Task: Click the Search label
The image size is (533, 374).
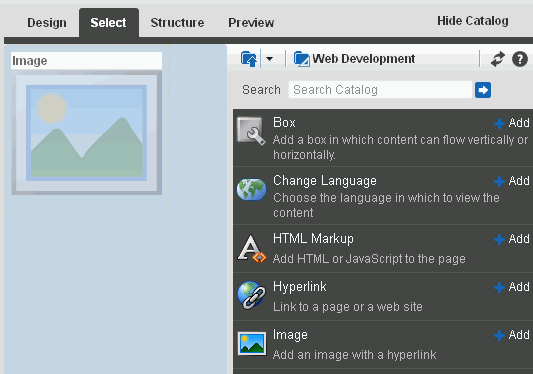Action: [x=261, y=90]
